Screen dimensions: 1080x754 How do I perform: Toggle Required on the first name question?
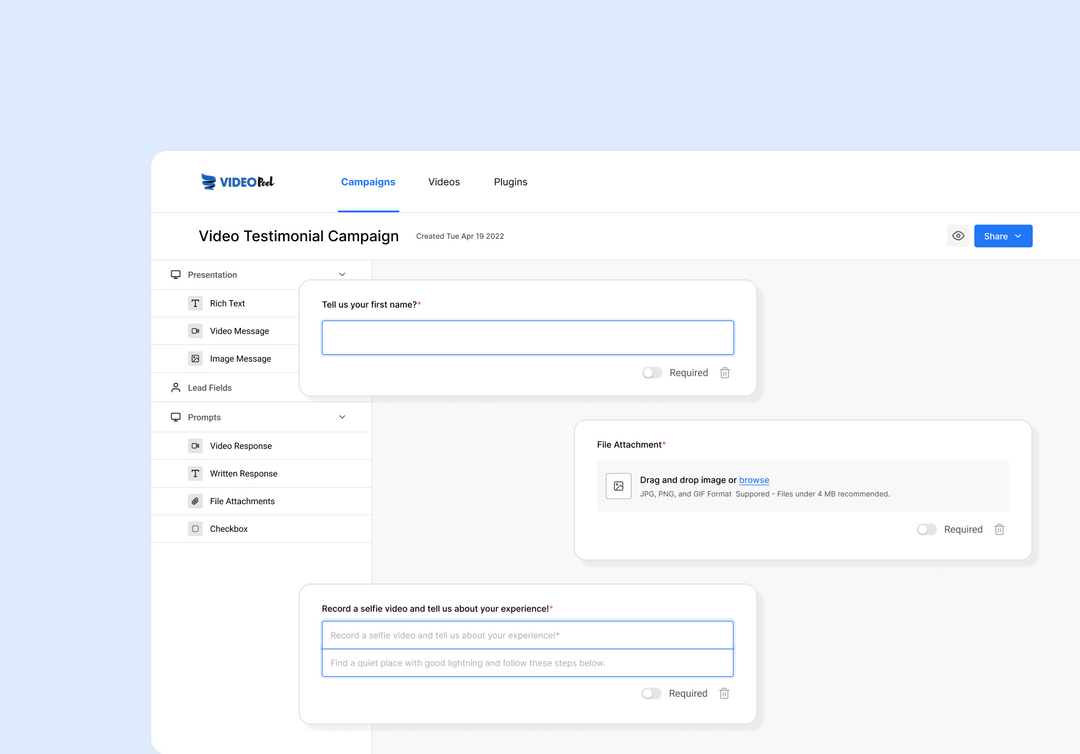coord(651,372)
